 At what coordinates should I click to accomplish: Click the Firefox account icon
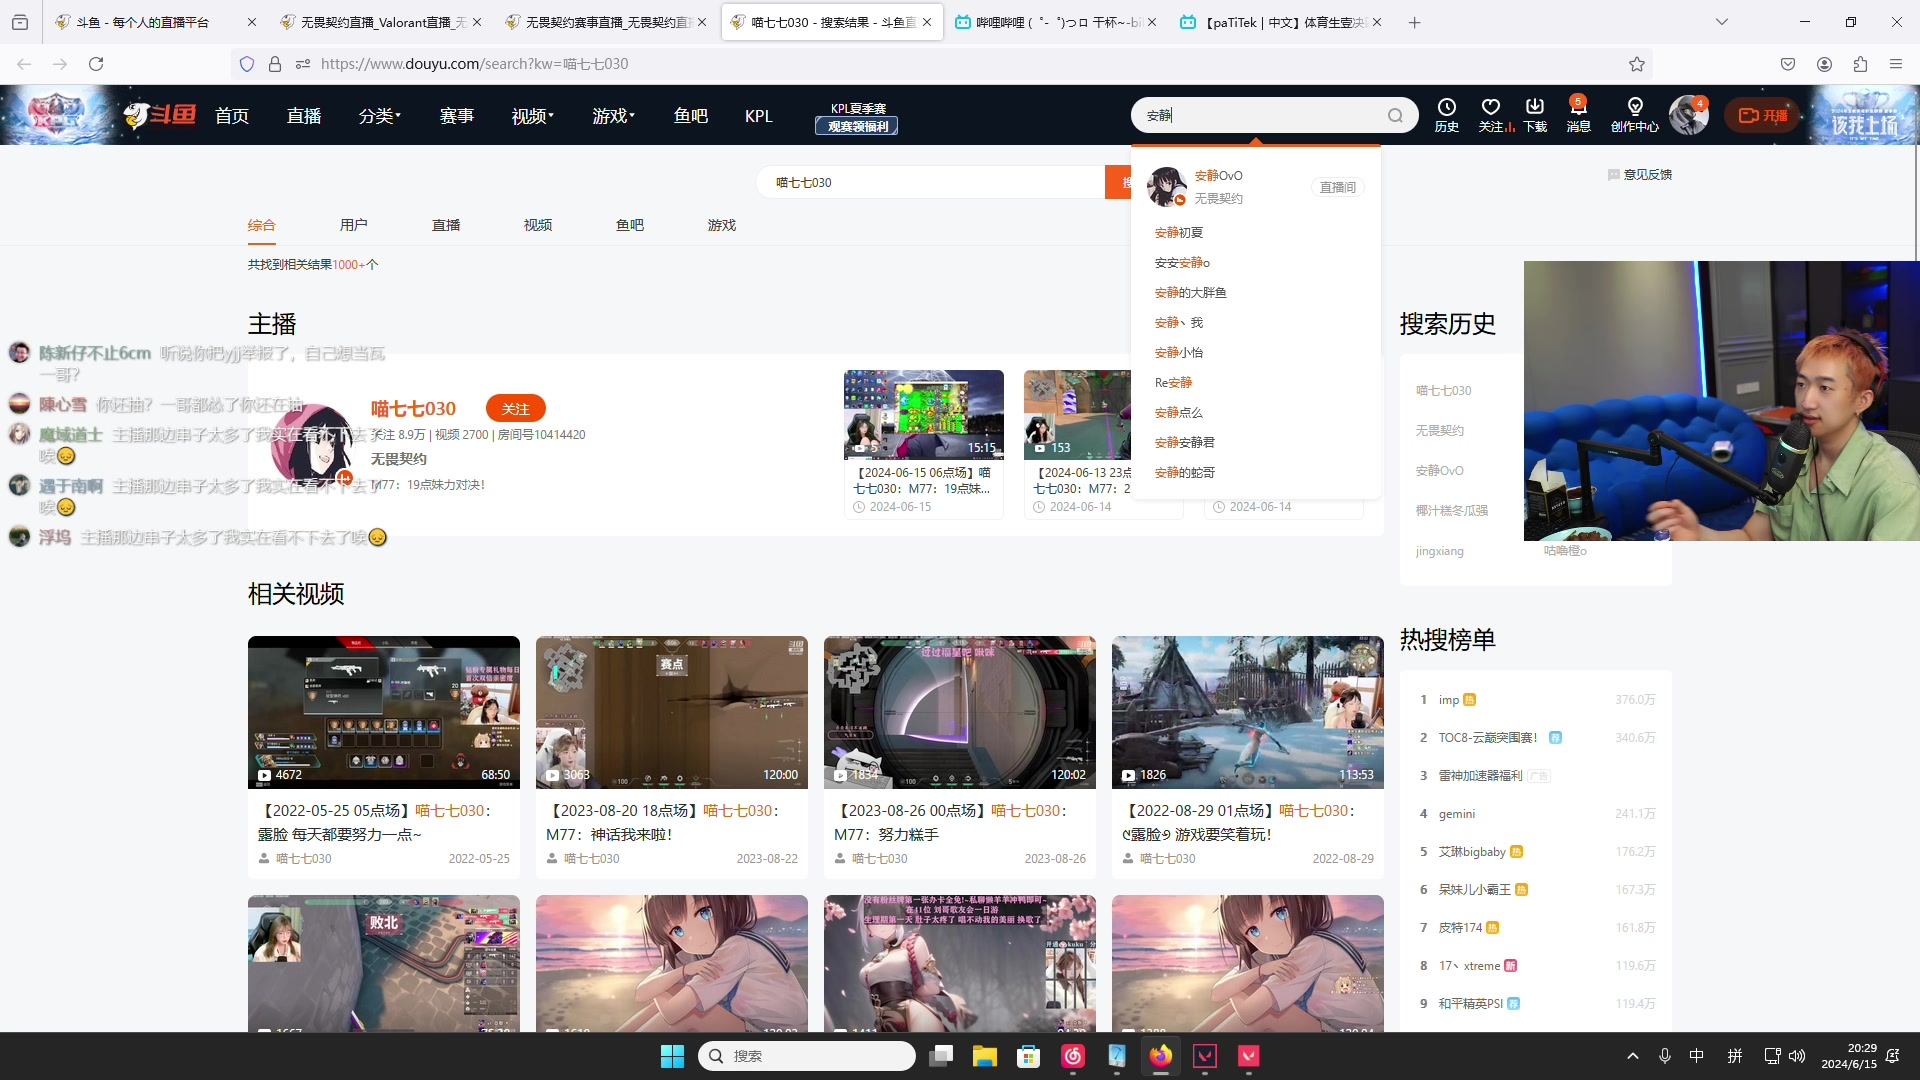1824,64
